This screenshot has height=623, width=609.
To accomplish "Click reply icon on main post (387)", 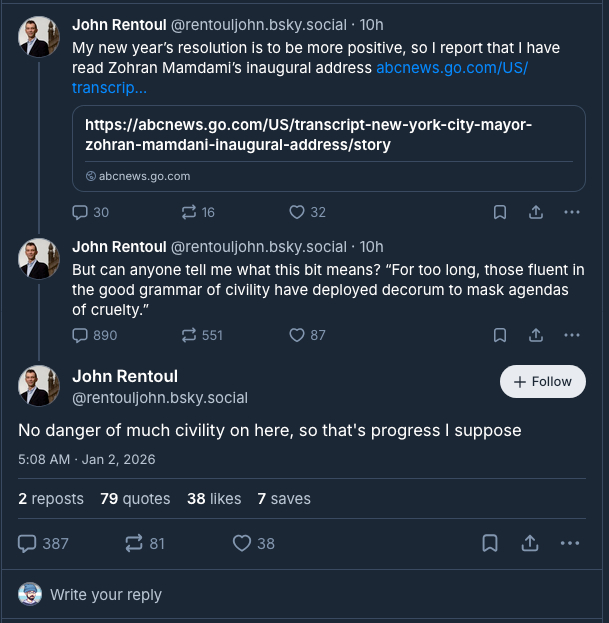I will pos(28,543).
